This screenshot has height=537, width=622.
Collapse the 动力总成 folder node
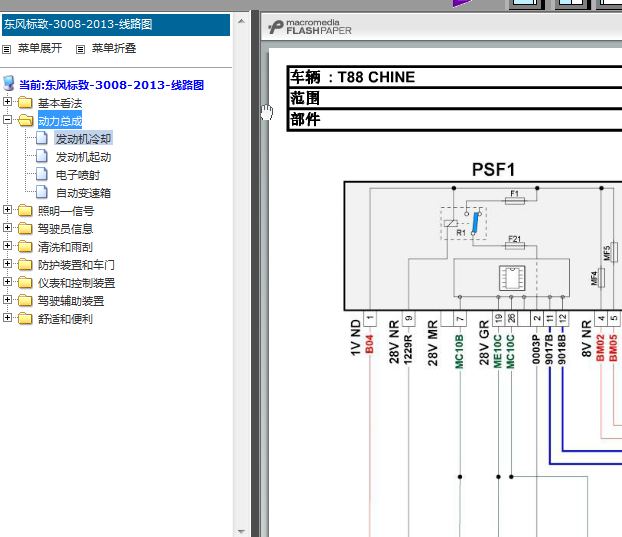[7, 119]
